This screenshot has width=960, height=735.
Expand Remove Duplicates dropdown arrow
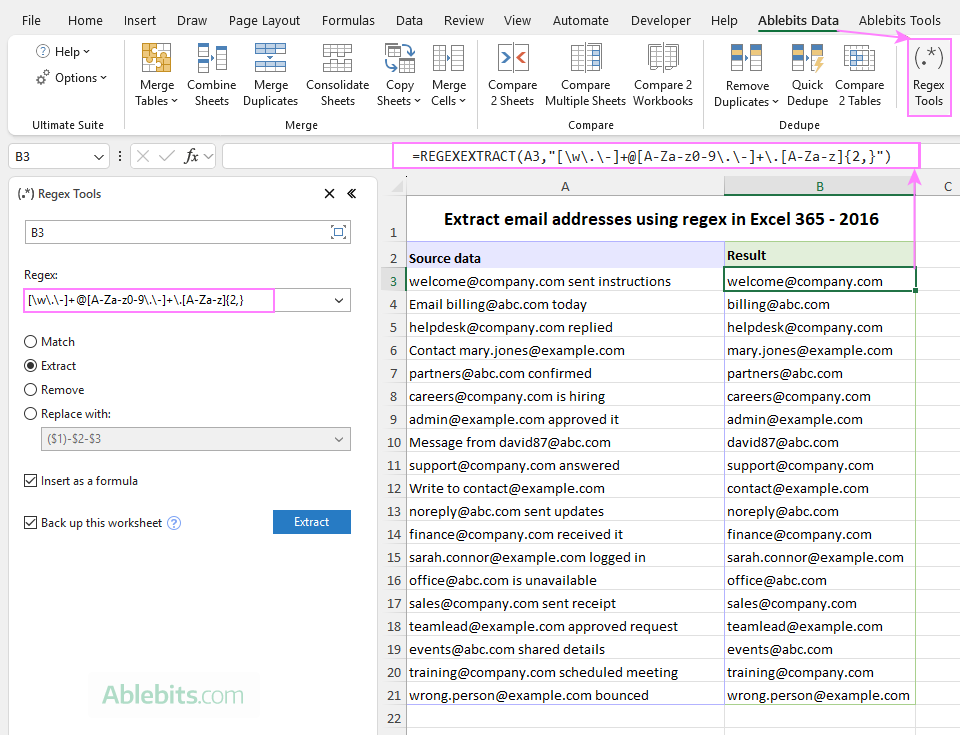click(x=775, y=102)
